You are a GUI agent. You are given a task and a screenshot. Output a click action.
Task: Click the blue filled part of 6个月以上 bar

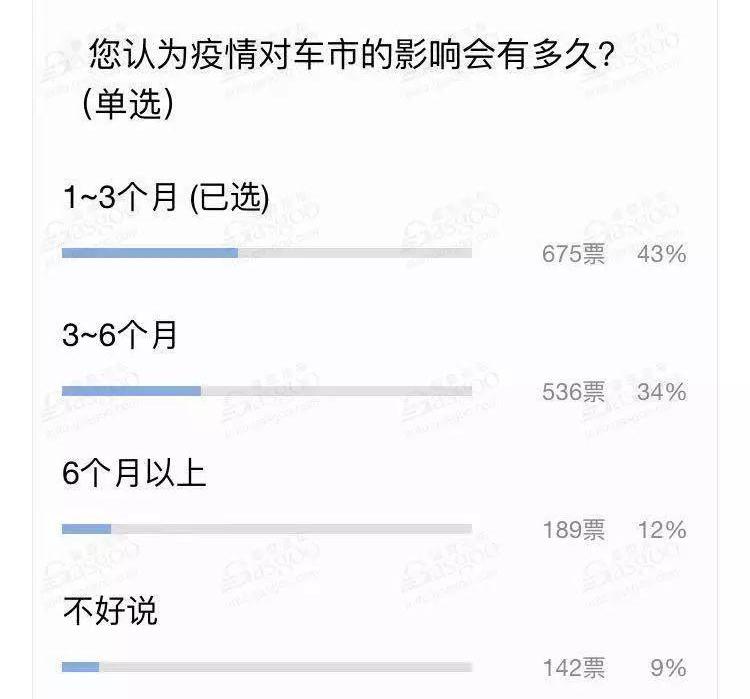(86, 528)
